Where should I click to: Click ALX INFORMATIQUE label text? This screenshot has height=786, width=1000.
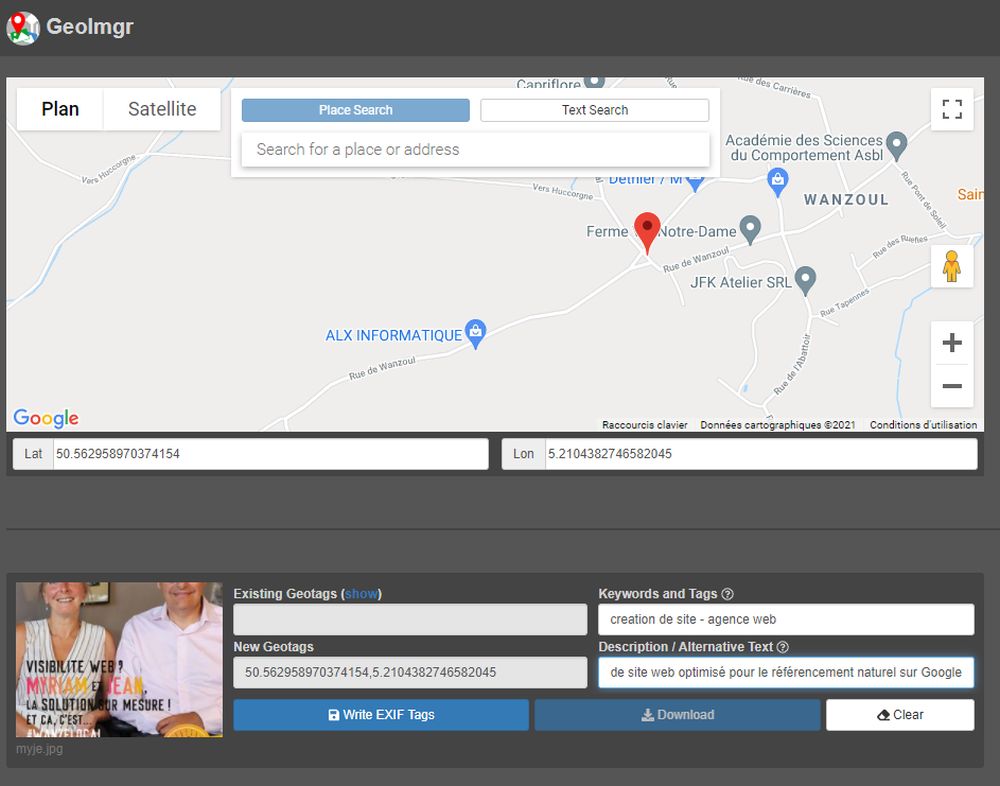click(x=393, y=336)
